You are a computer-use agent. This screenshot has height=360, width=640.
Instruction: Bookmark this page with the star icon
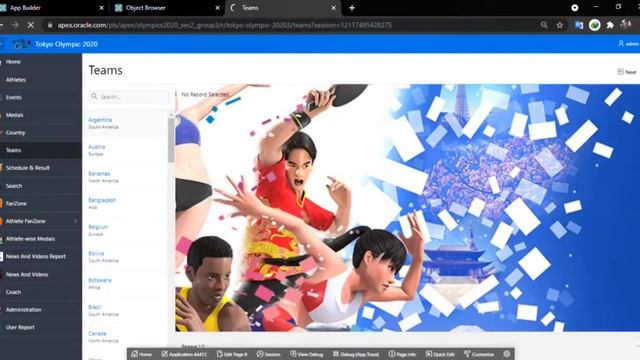[560, 25]
